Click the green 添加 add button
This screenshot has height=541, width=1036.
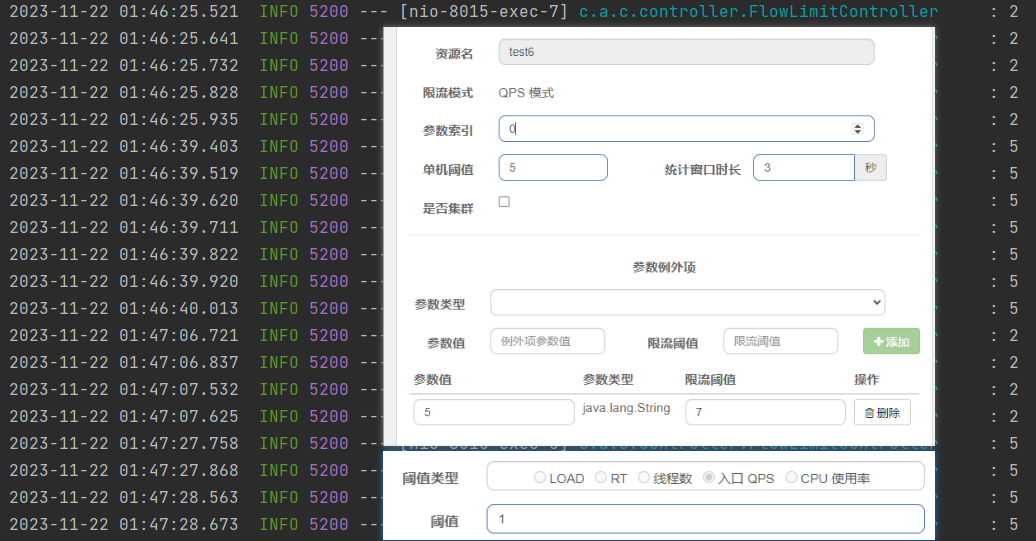891,341
